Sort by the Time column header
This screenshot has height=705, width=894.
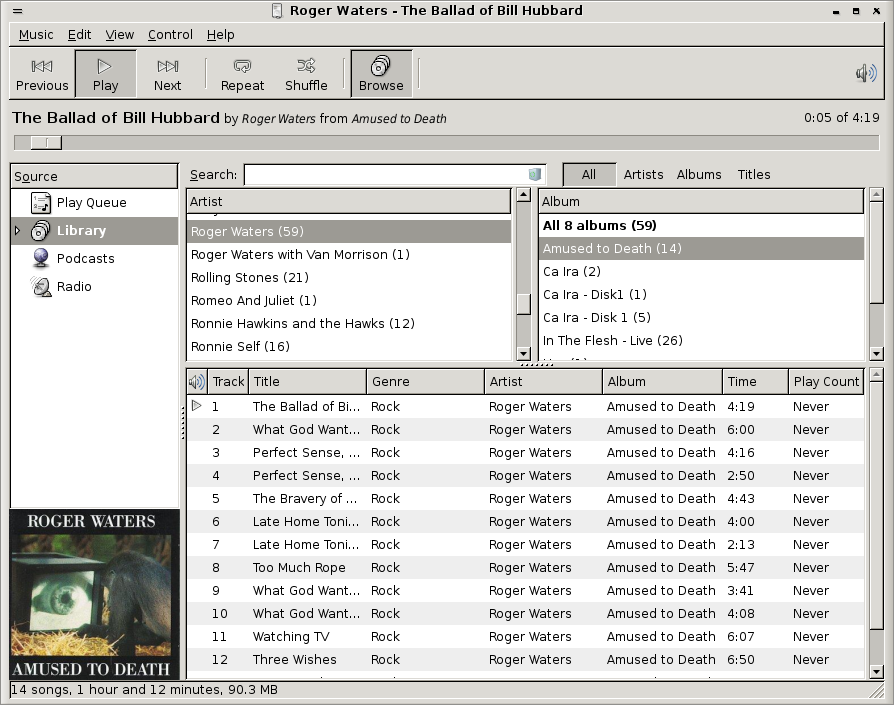point(755,381)
